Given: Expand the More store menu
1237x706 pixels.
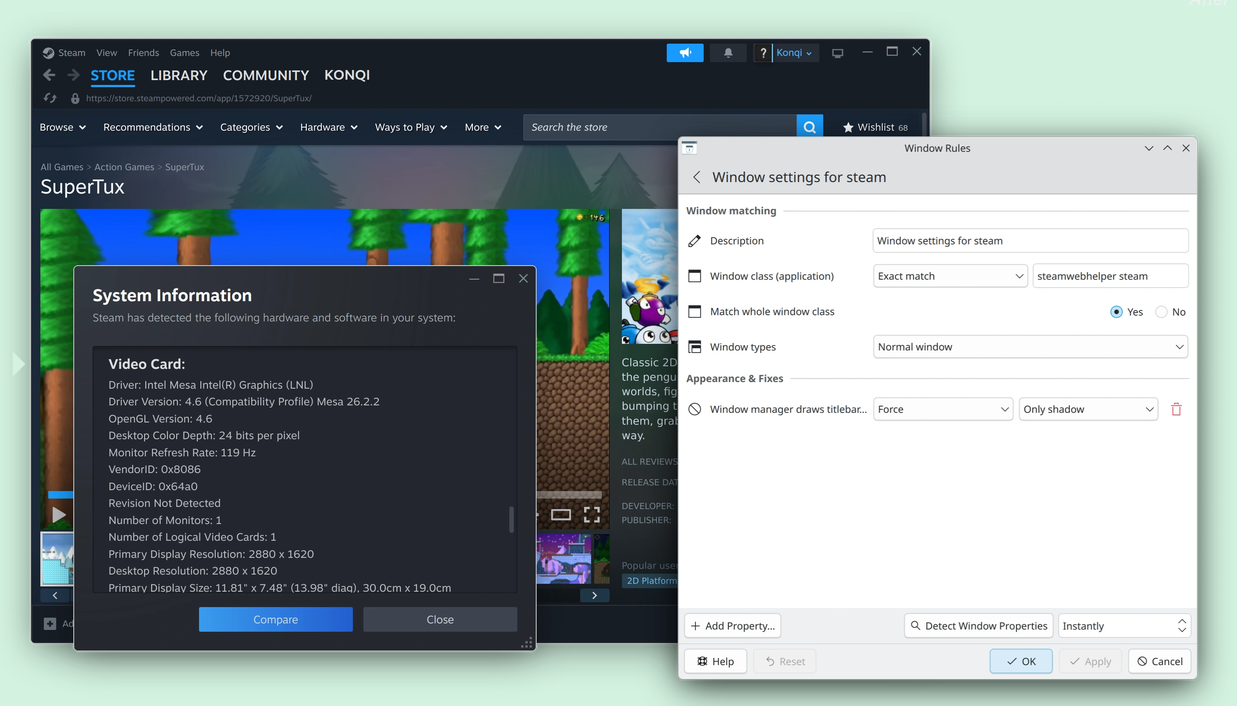Looking at the screenshot, I should point(483,127).
